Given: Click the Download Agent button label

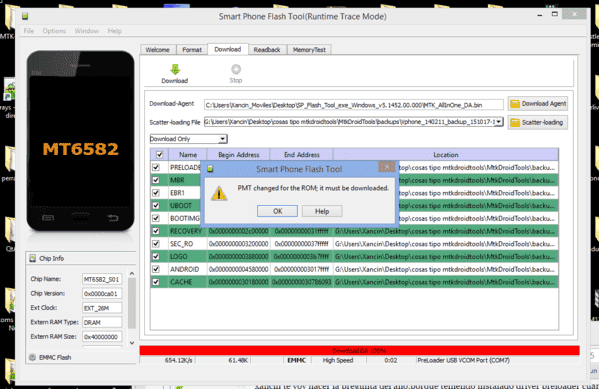Looking at the screenshot, I should tap(544, 104).
